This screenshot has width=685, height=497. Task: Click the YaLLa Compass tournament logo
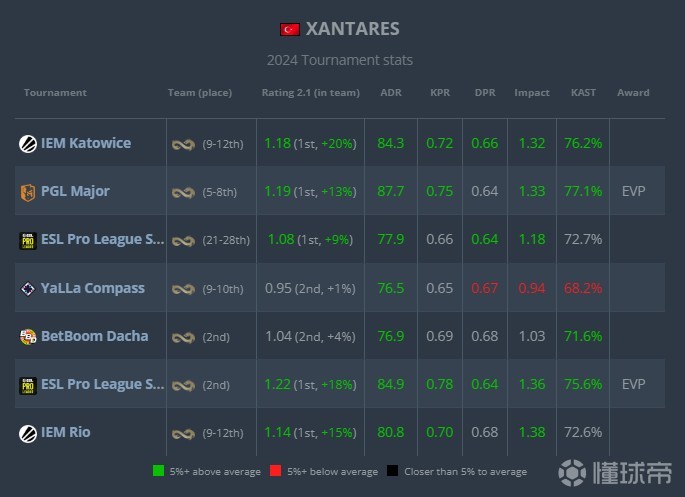[28, 289]
